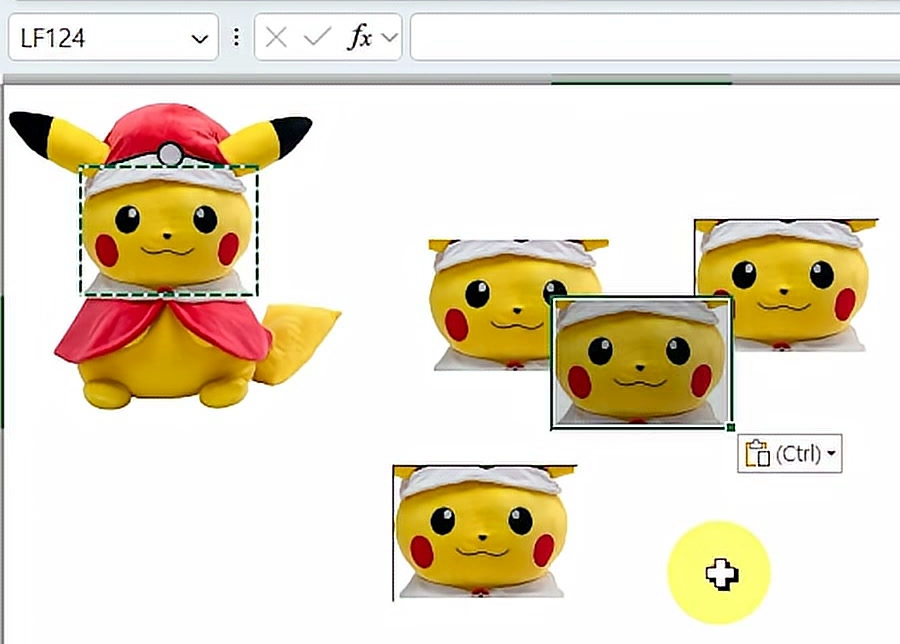
Task: Click the green fill handle of the selected range
Action: pos(731,427)
